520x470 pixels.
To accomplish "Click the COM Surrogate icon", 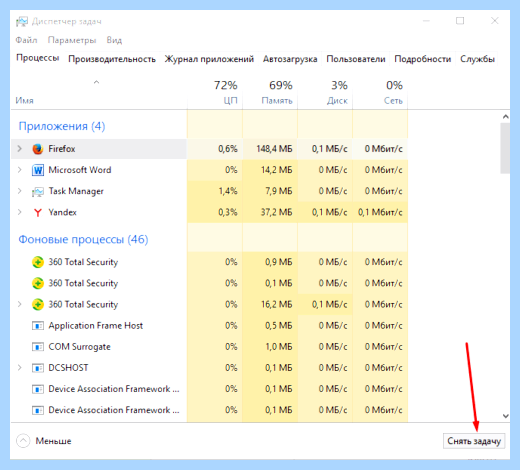I will click(38, 347).
